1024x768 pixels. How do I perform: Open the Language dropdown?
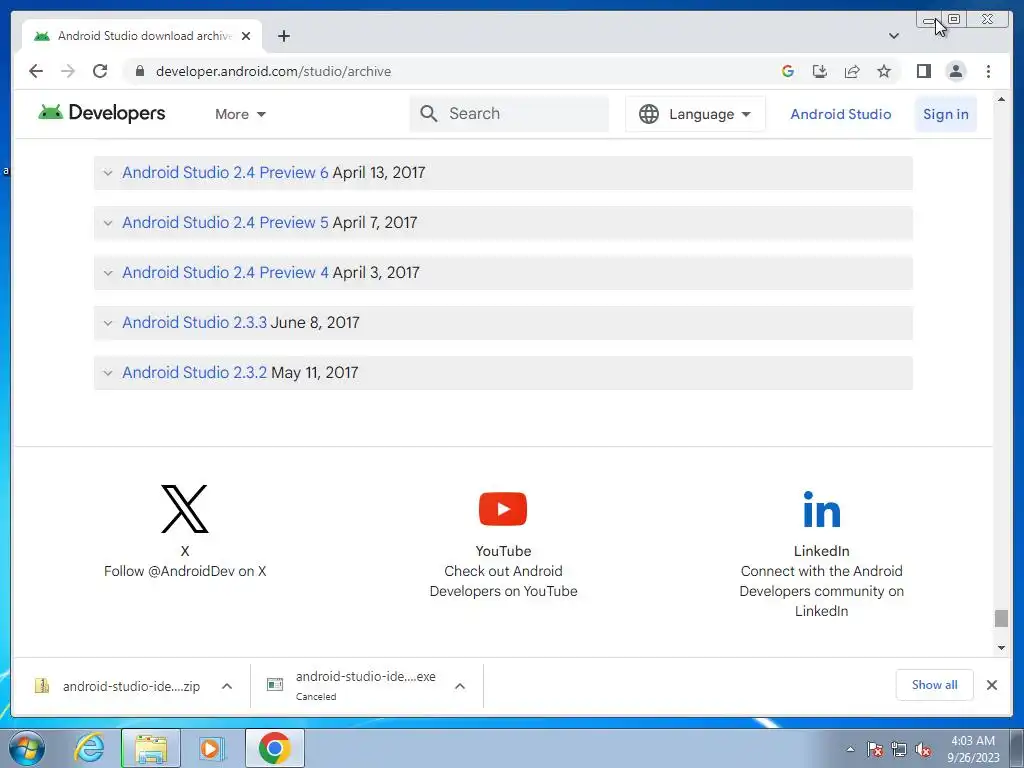click(695, 114)
